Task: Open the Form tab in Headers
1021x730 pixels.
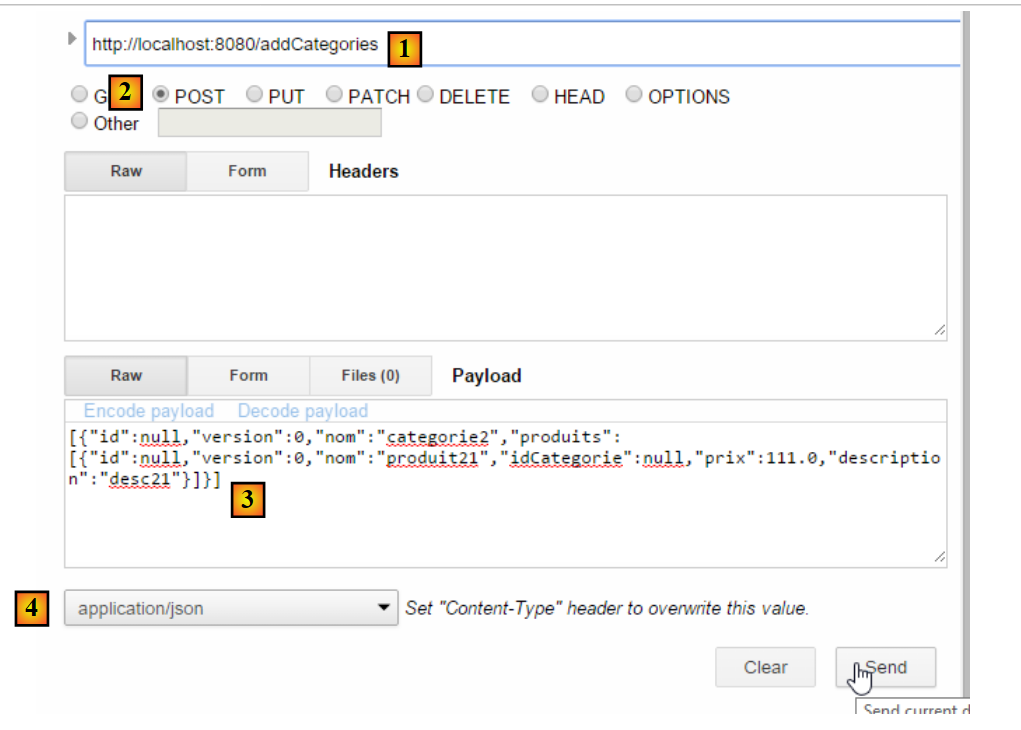Action: coord(247,171)
